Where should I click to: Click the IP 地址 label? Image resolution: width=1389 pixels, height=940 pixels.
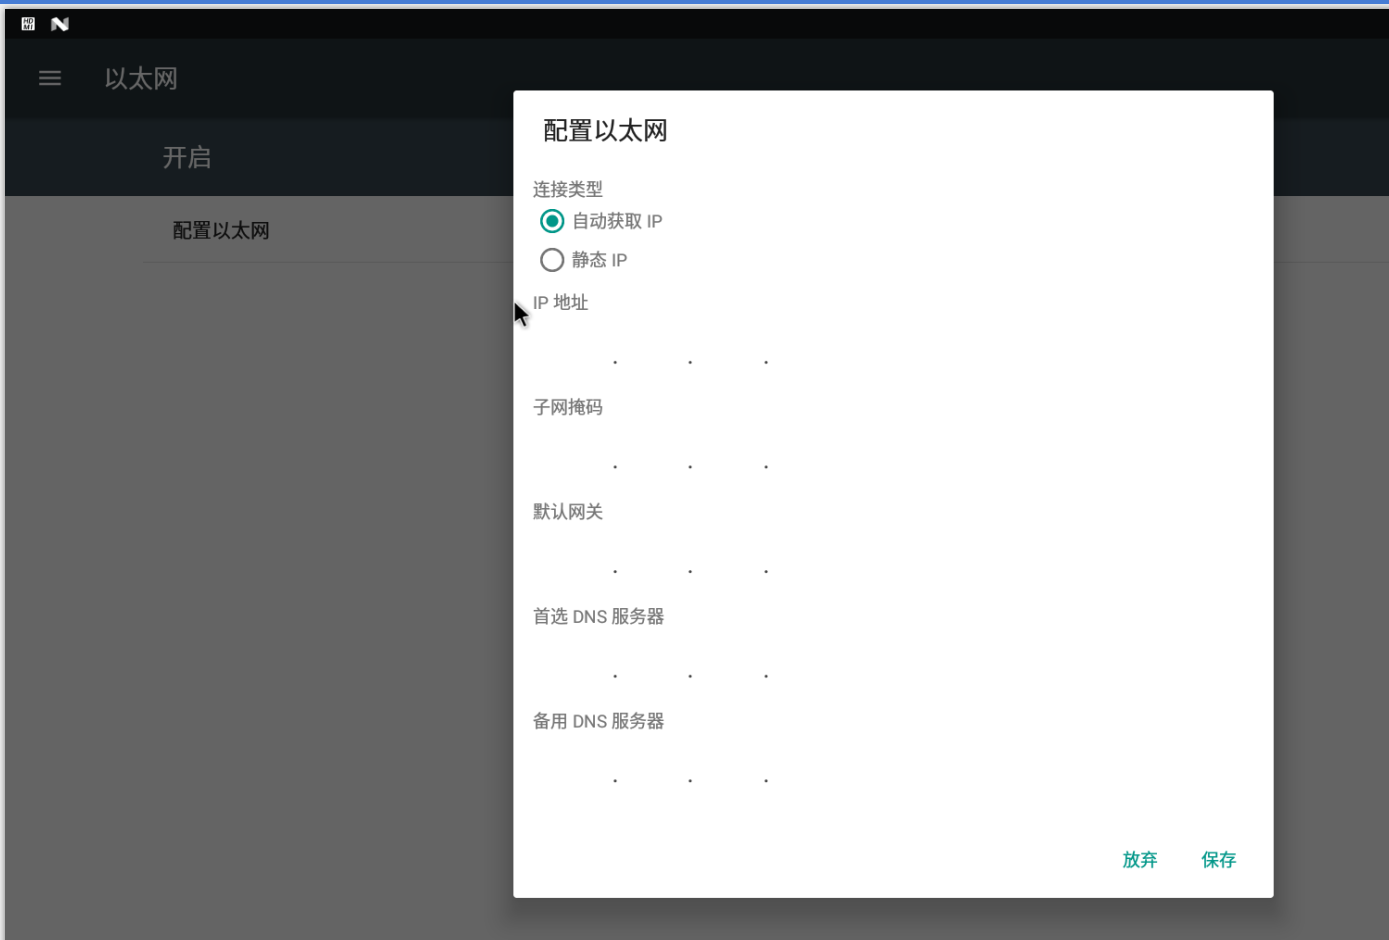[561, 303]
